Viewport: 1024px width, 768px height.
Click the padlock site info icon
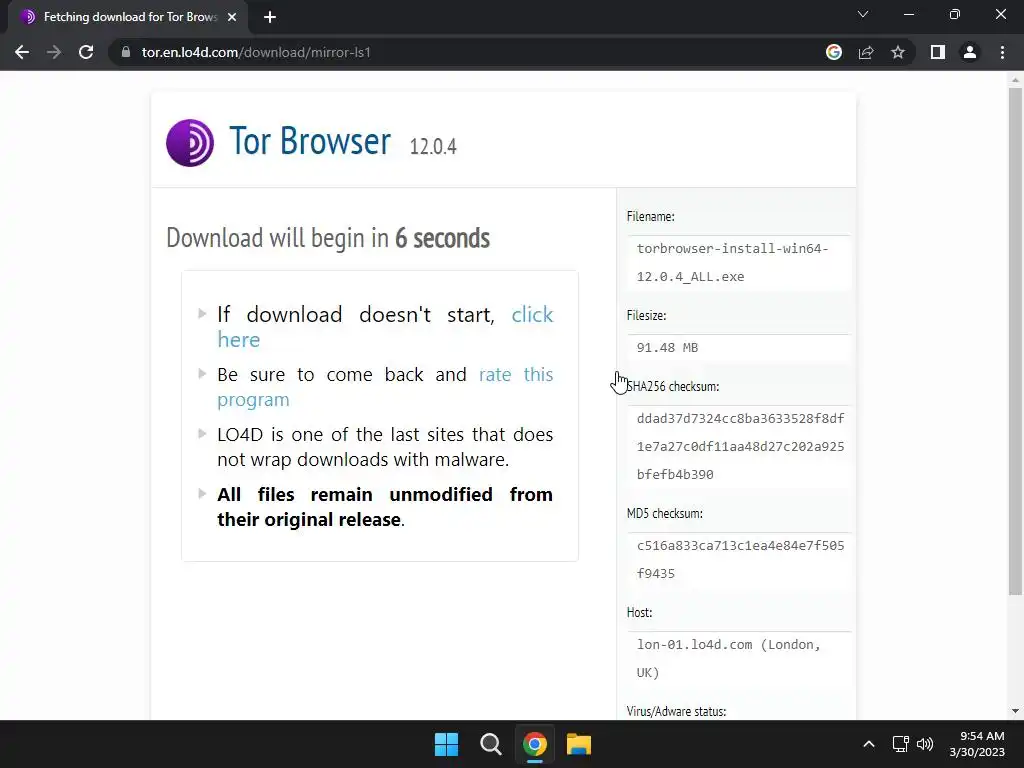click(126, 52)
